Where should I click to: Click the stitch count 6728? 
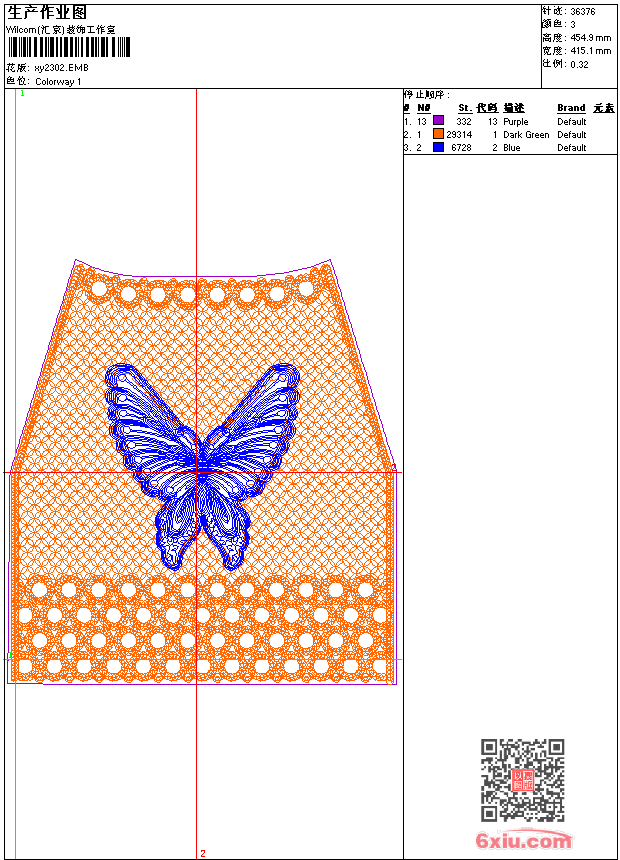pos(461,148)
